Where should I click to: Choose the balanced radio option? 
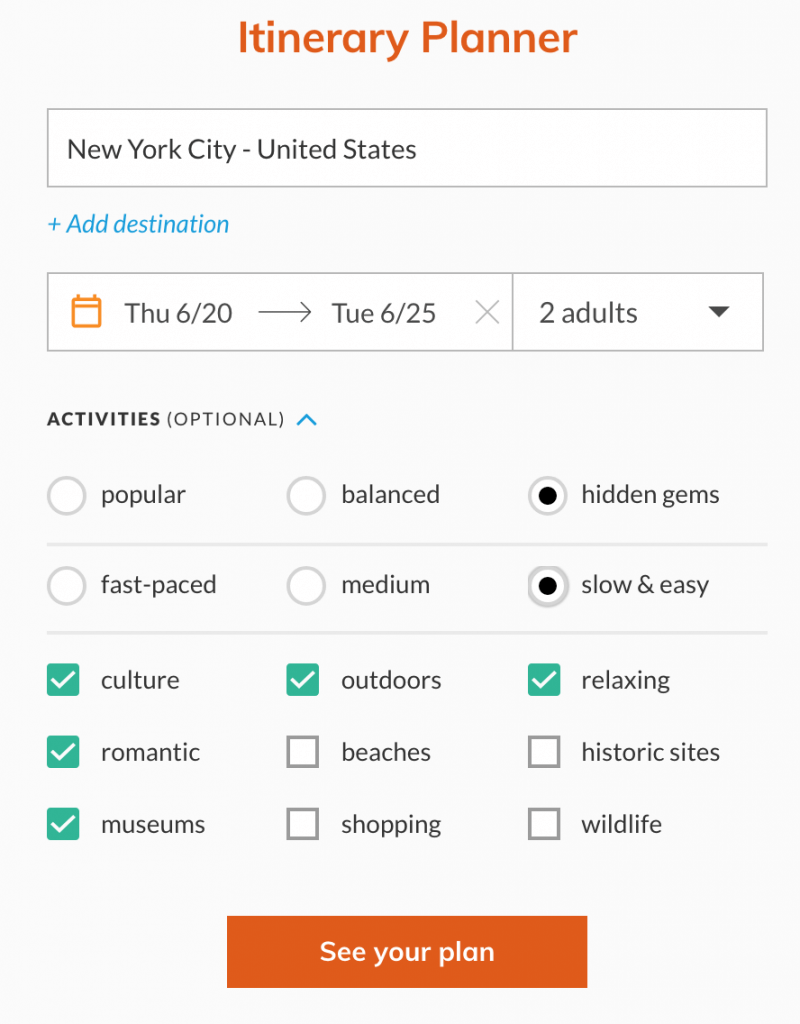306,496
